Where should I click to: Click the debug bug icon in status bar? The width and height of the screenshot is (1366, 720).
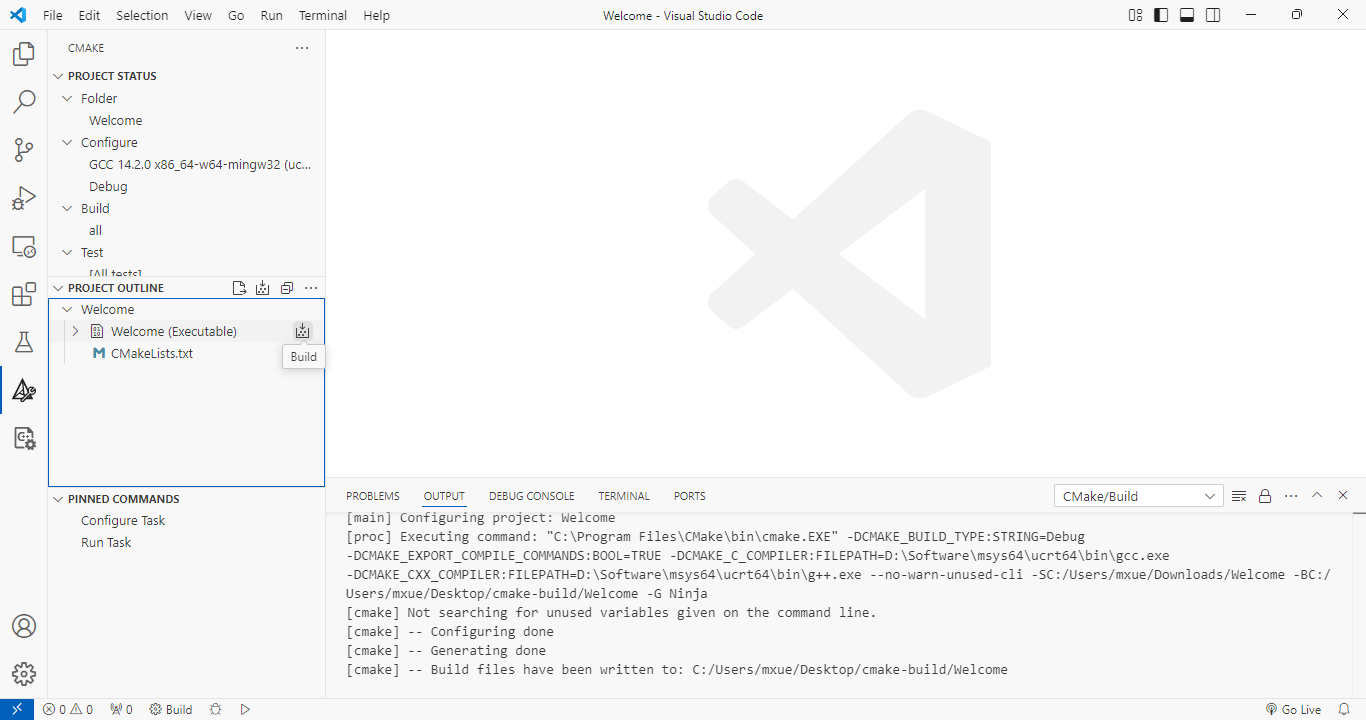tap(215, 709)
